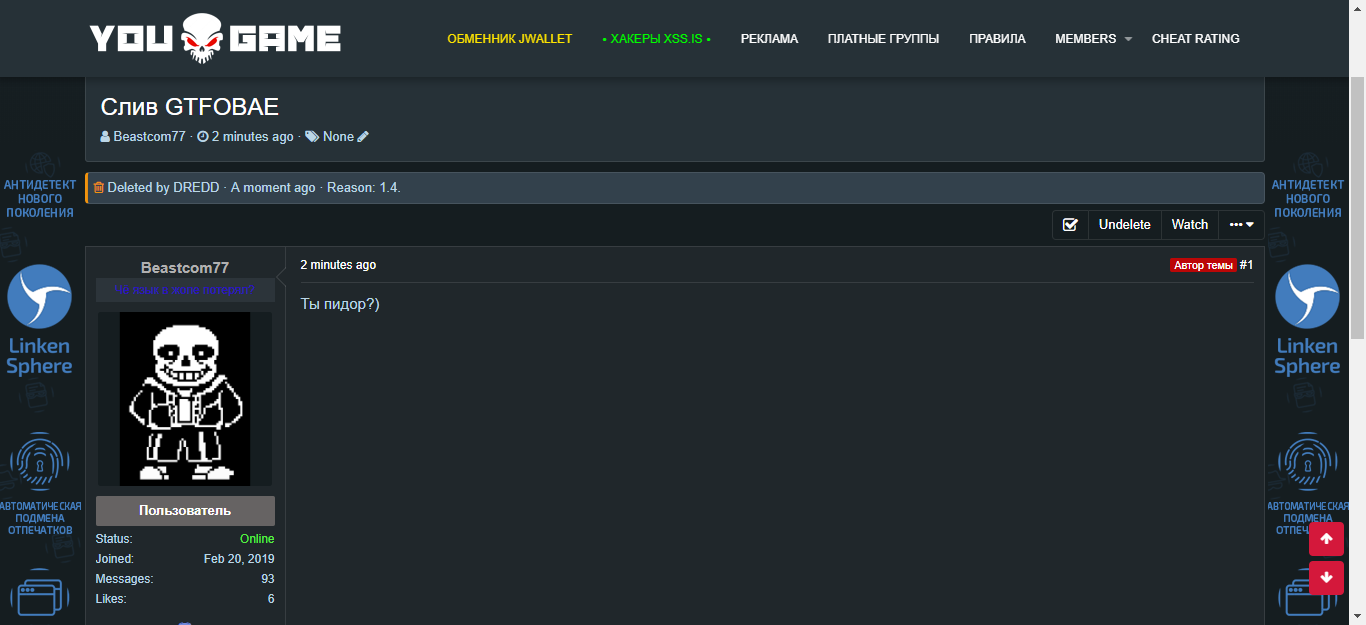Tick the thread selection checkbox beside Undelete
The height and width of the screenshot is (625, 1366).
(1070, 225)
